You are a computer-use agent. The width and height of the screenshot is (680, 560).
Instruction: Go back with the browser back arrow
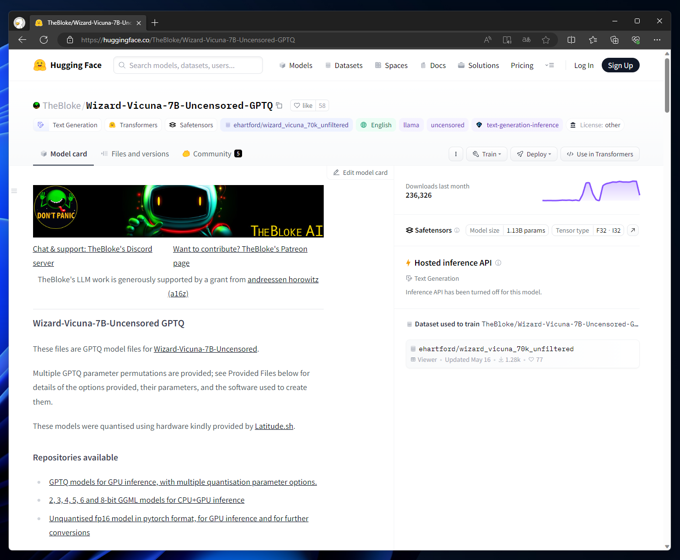[x=22, y=40]
